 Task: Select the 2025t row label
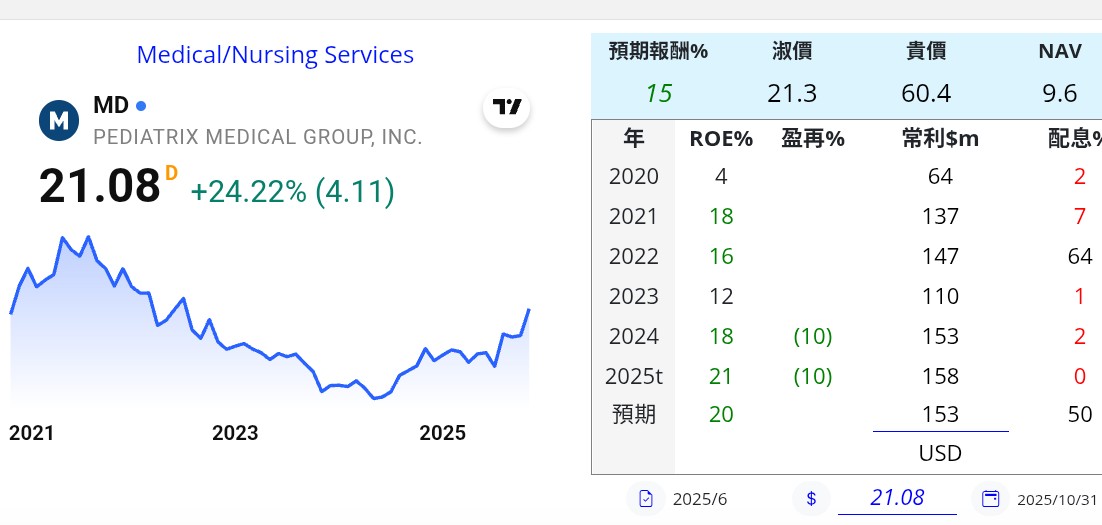[x=634, y=376]
